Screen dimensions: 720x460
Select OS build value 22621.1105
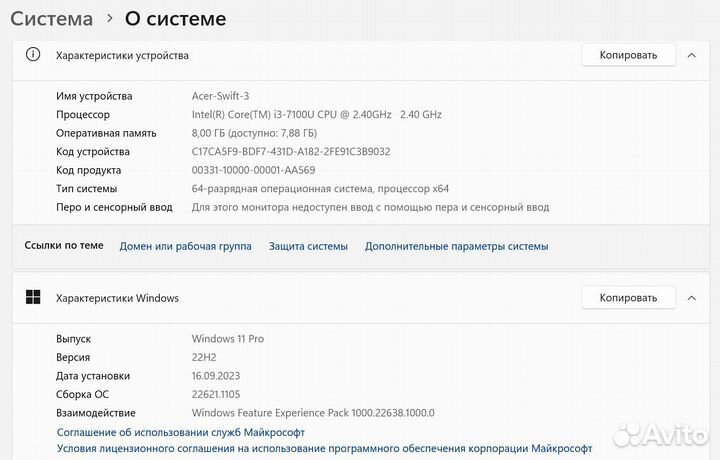(216, 394)
